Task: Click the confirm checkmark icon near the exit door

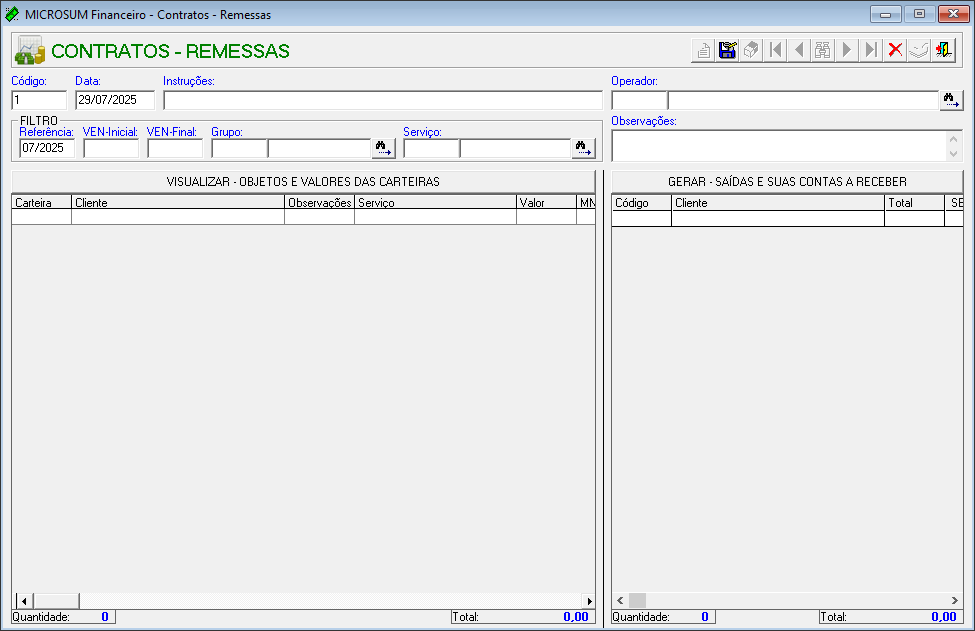Action: tap(918, 49)
